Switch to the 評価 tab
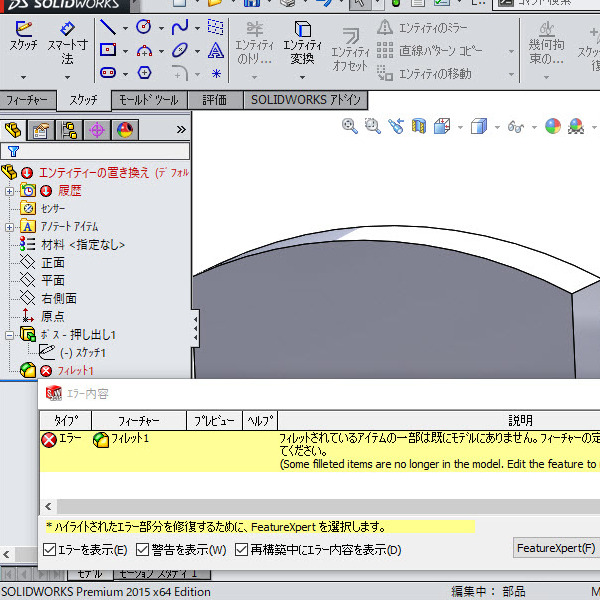600x600 pixels. pyautogui.click(x=215, y=100)
